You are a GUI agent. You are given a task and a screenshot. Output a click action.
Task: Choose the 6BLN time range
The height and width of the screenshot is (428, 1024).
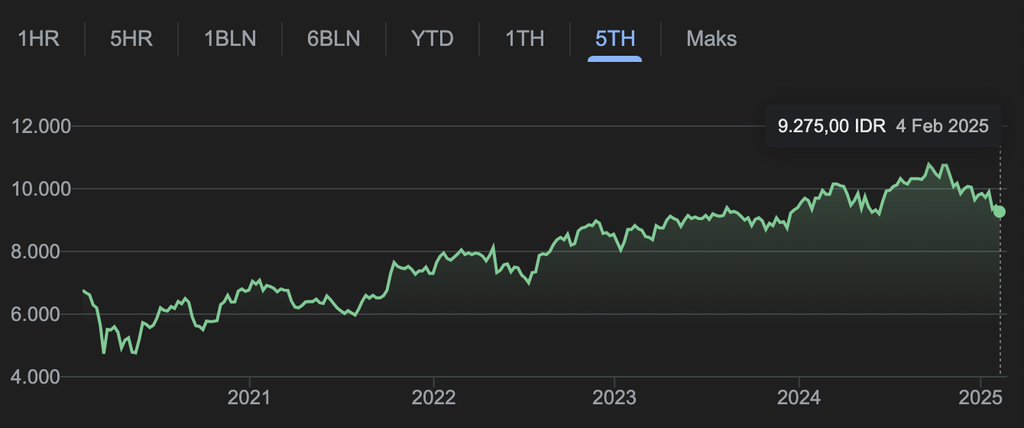[x=333, y=39]
